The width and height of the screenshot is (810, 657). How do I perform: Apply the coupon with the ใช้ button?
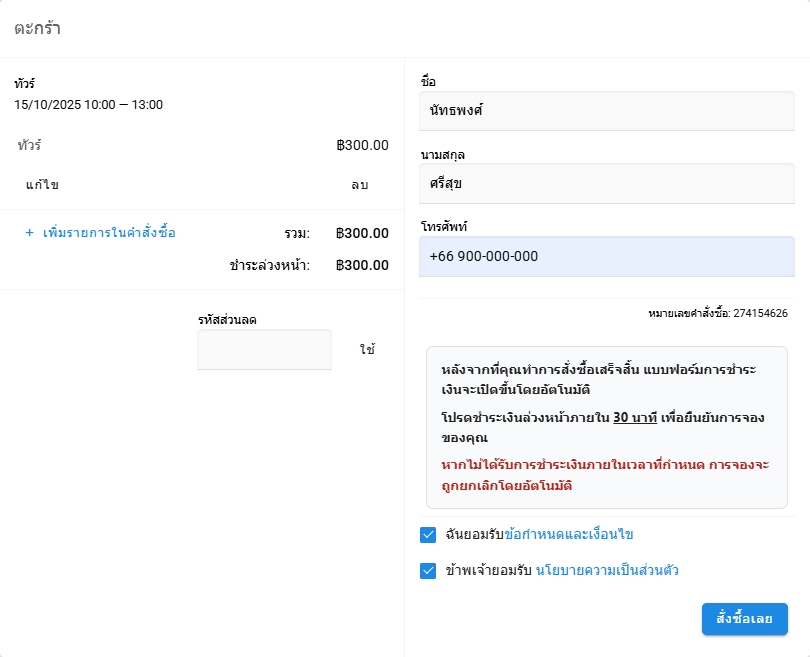pos(367,350)
